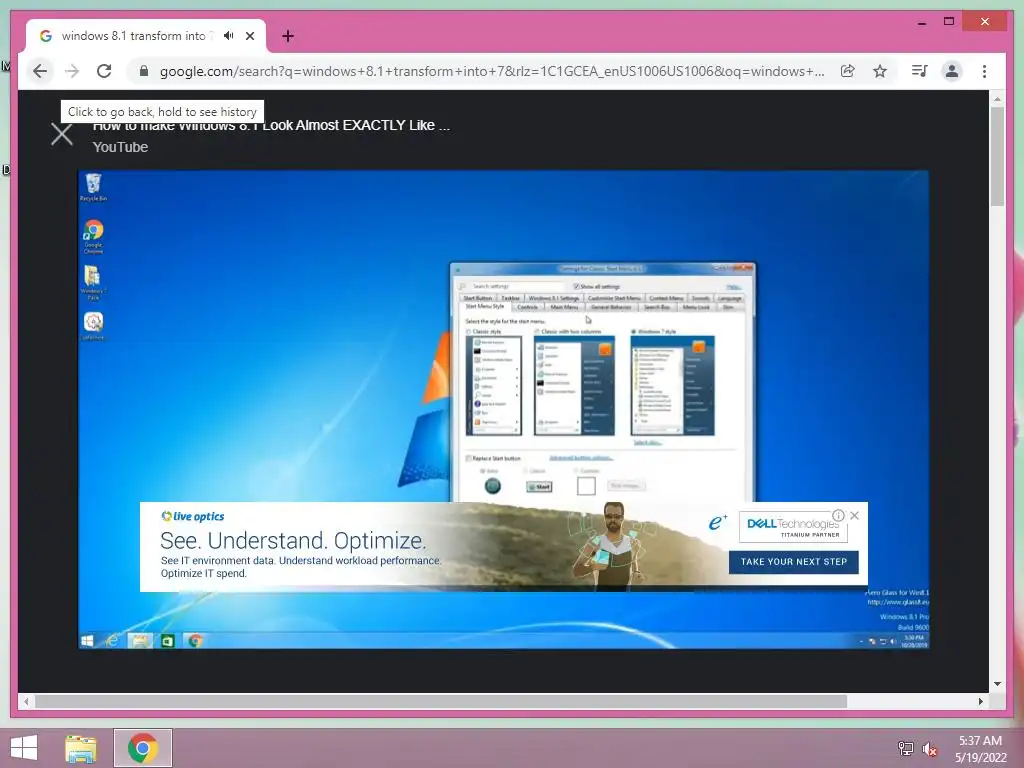Click See. Understand. Optimize. ad headline
The image size is (1024, 768).
pyautogui.click(x=293, y=541)
